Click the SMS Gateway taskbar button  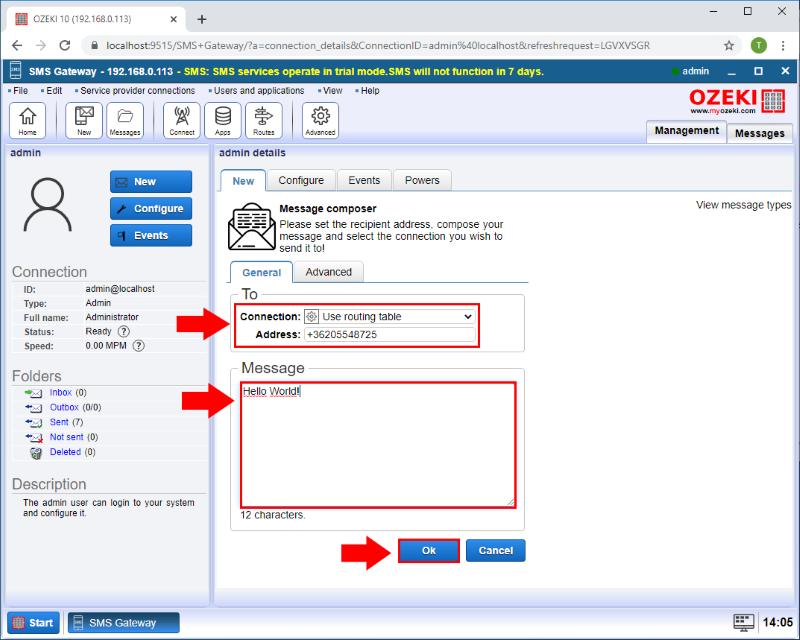click(123, 623)
